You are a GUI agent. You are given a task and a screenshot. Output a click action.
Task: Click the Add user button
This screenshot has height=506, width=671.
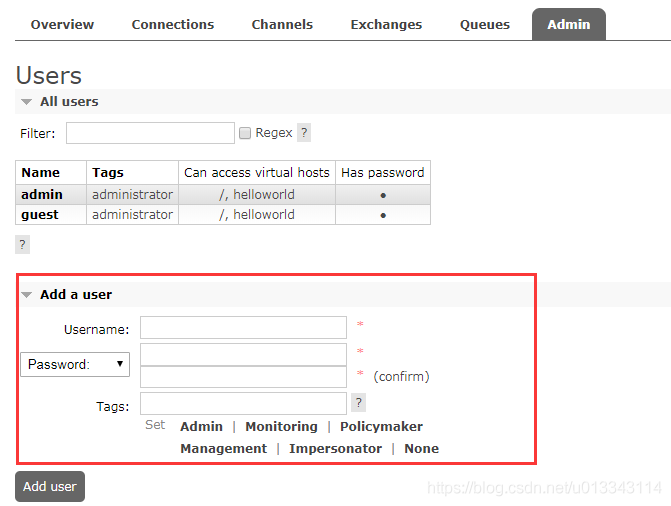50,486
